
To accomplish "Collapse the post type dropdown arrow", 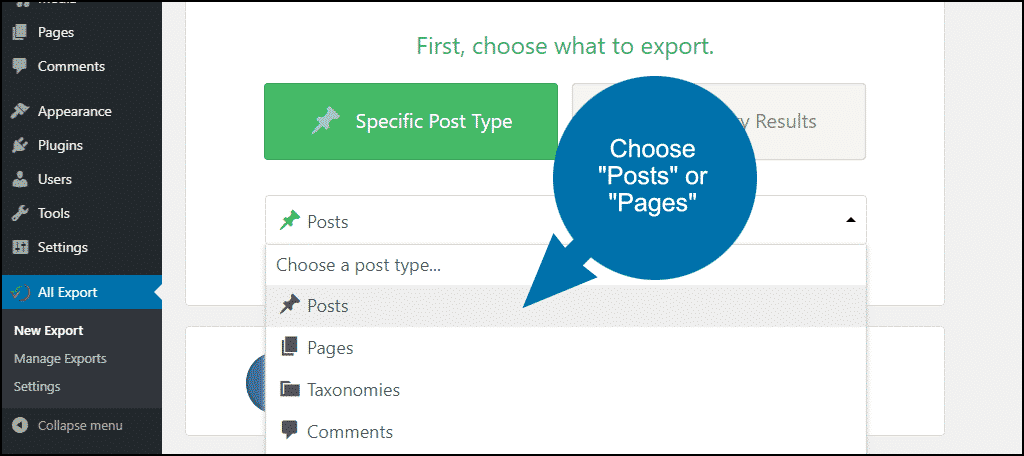I will click(850, 221).
